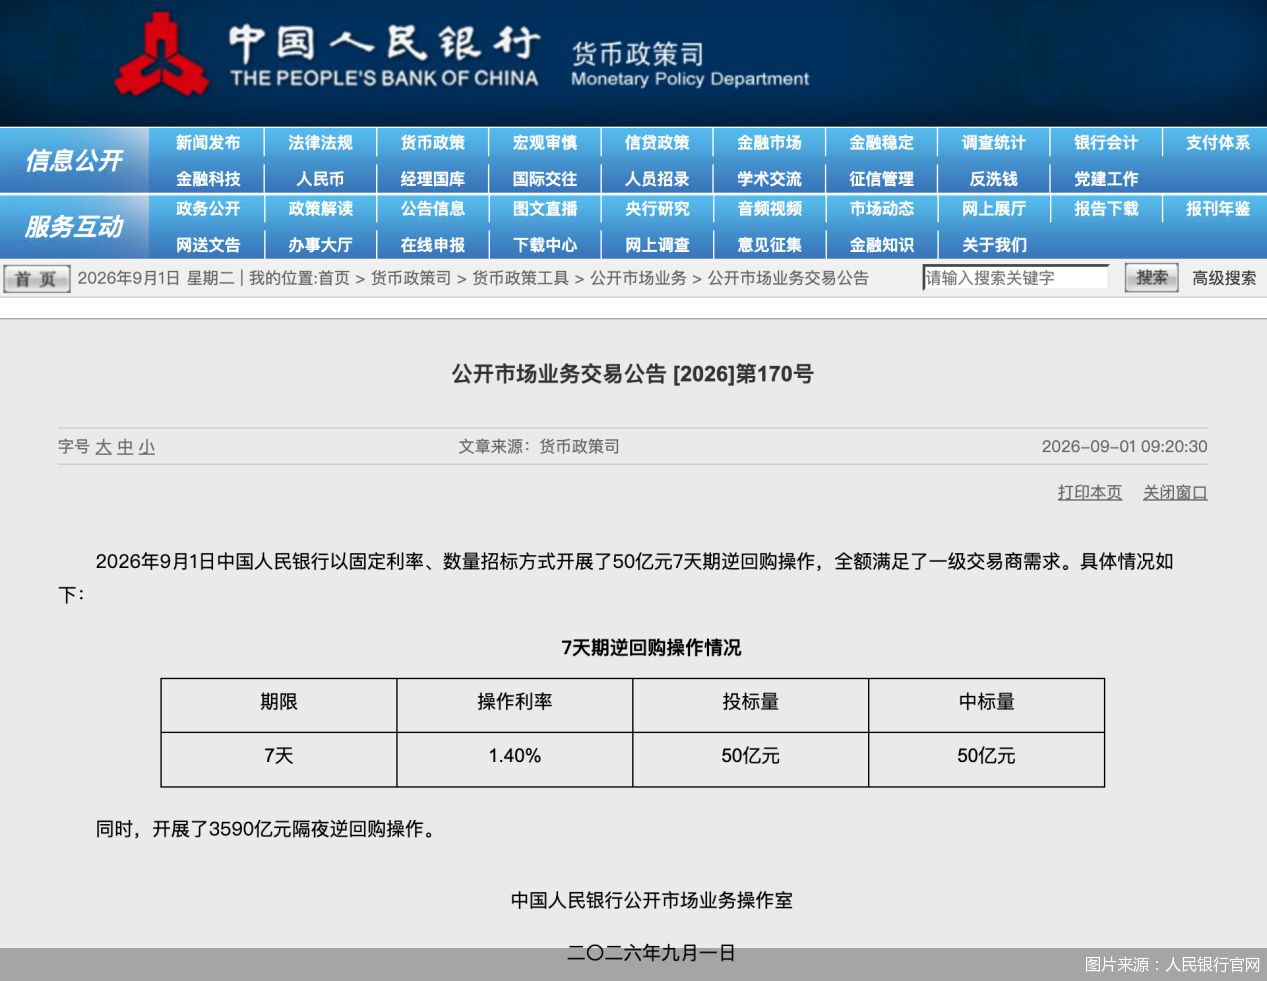Open the 宏观审慎 section
The width and height of the screenshot is (1267, 981).
click(x=545, y=143)
